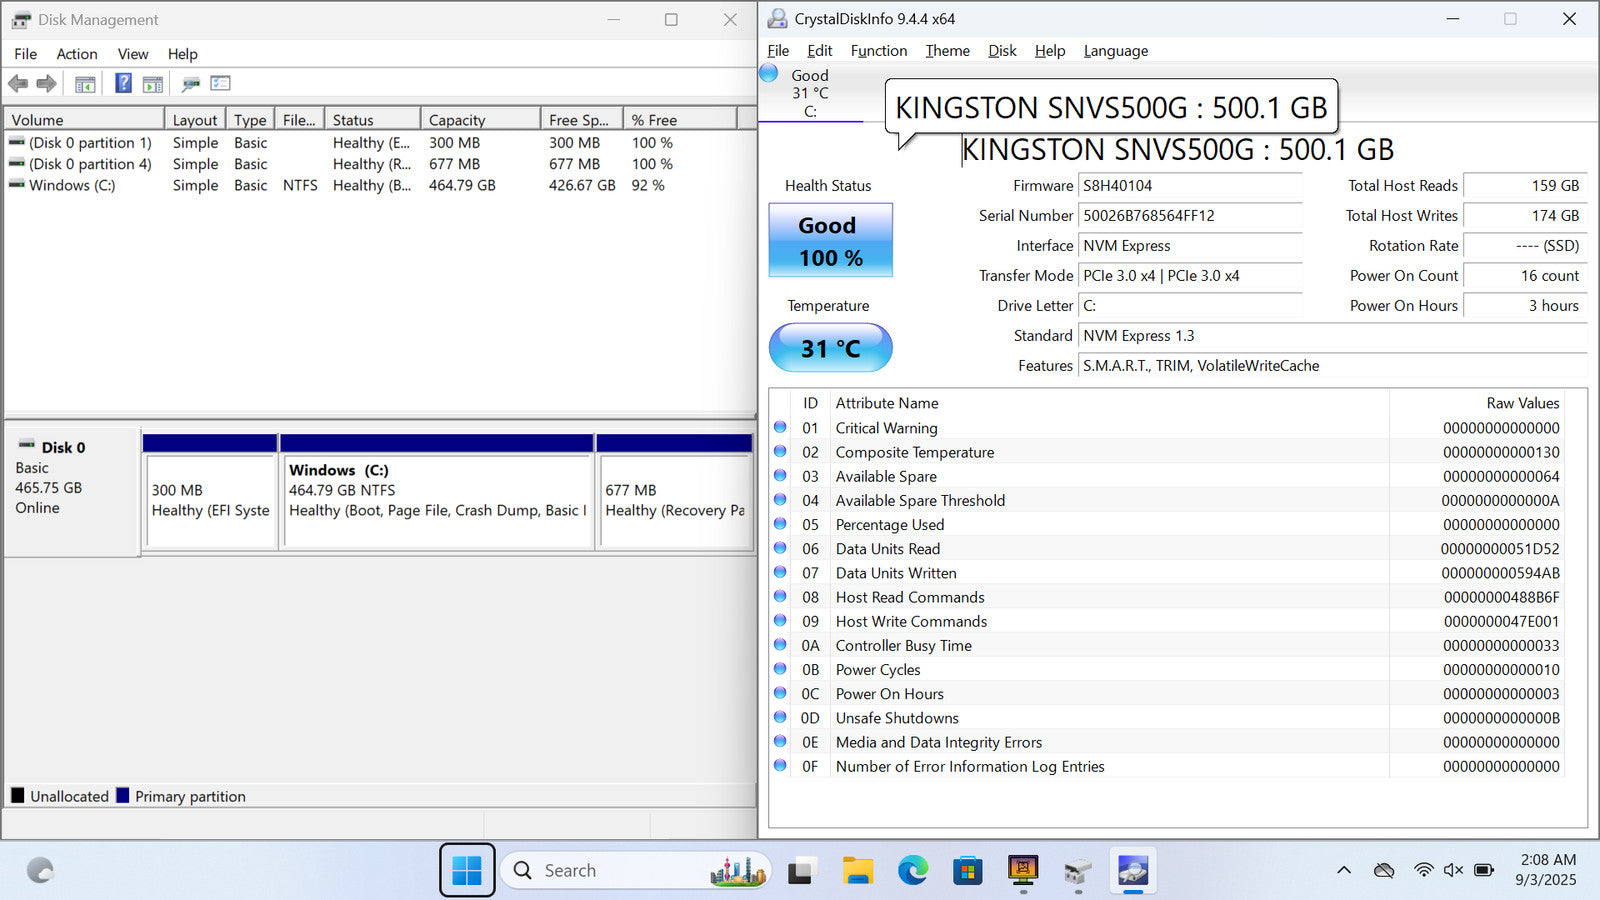The width and height of the screenshot is (1600, 900).
Task: Click the transfer mode PCIe 3.0 x4 field
Action: (1190, 276)
